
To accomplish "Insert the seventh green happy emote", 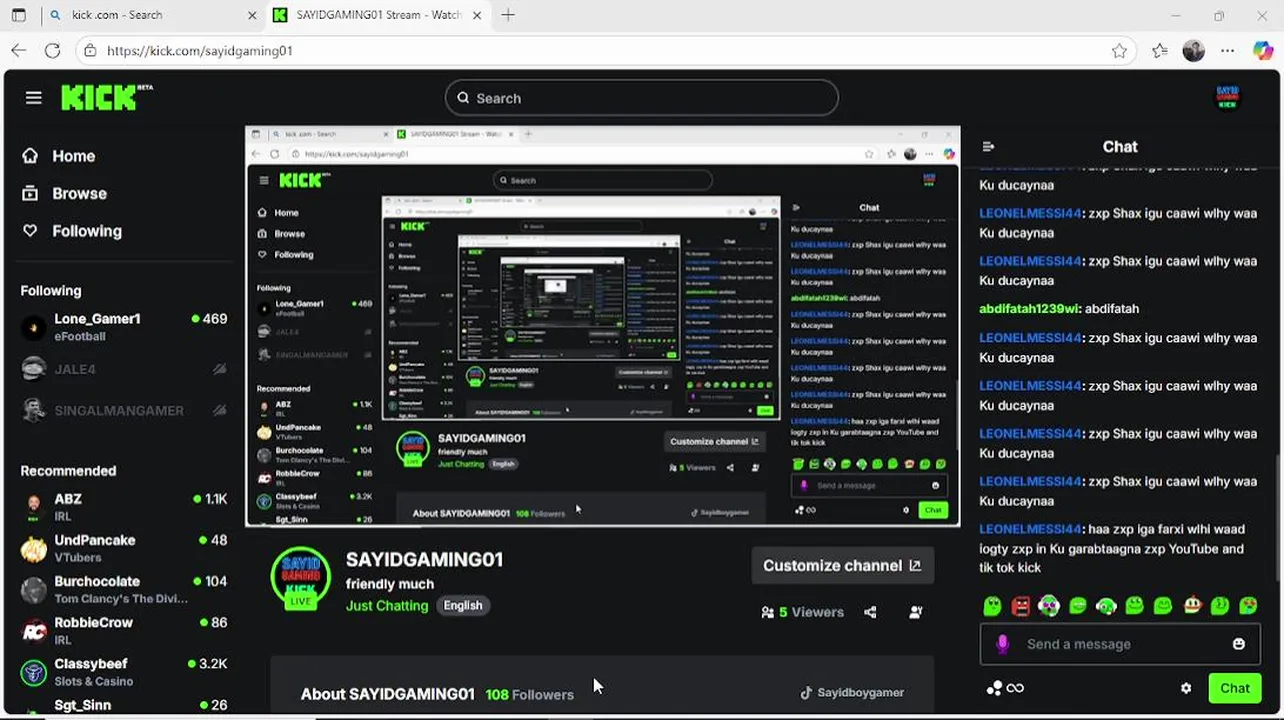I will click(x=1163, y=605).
